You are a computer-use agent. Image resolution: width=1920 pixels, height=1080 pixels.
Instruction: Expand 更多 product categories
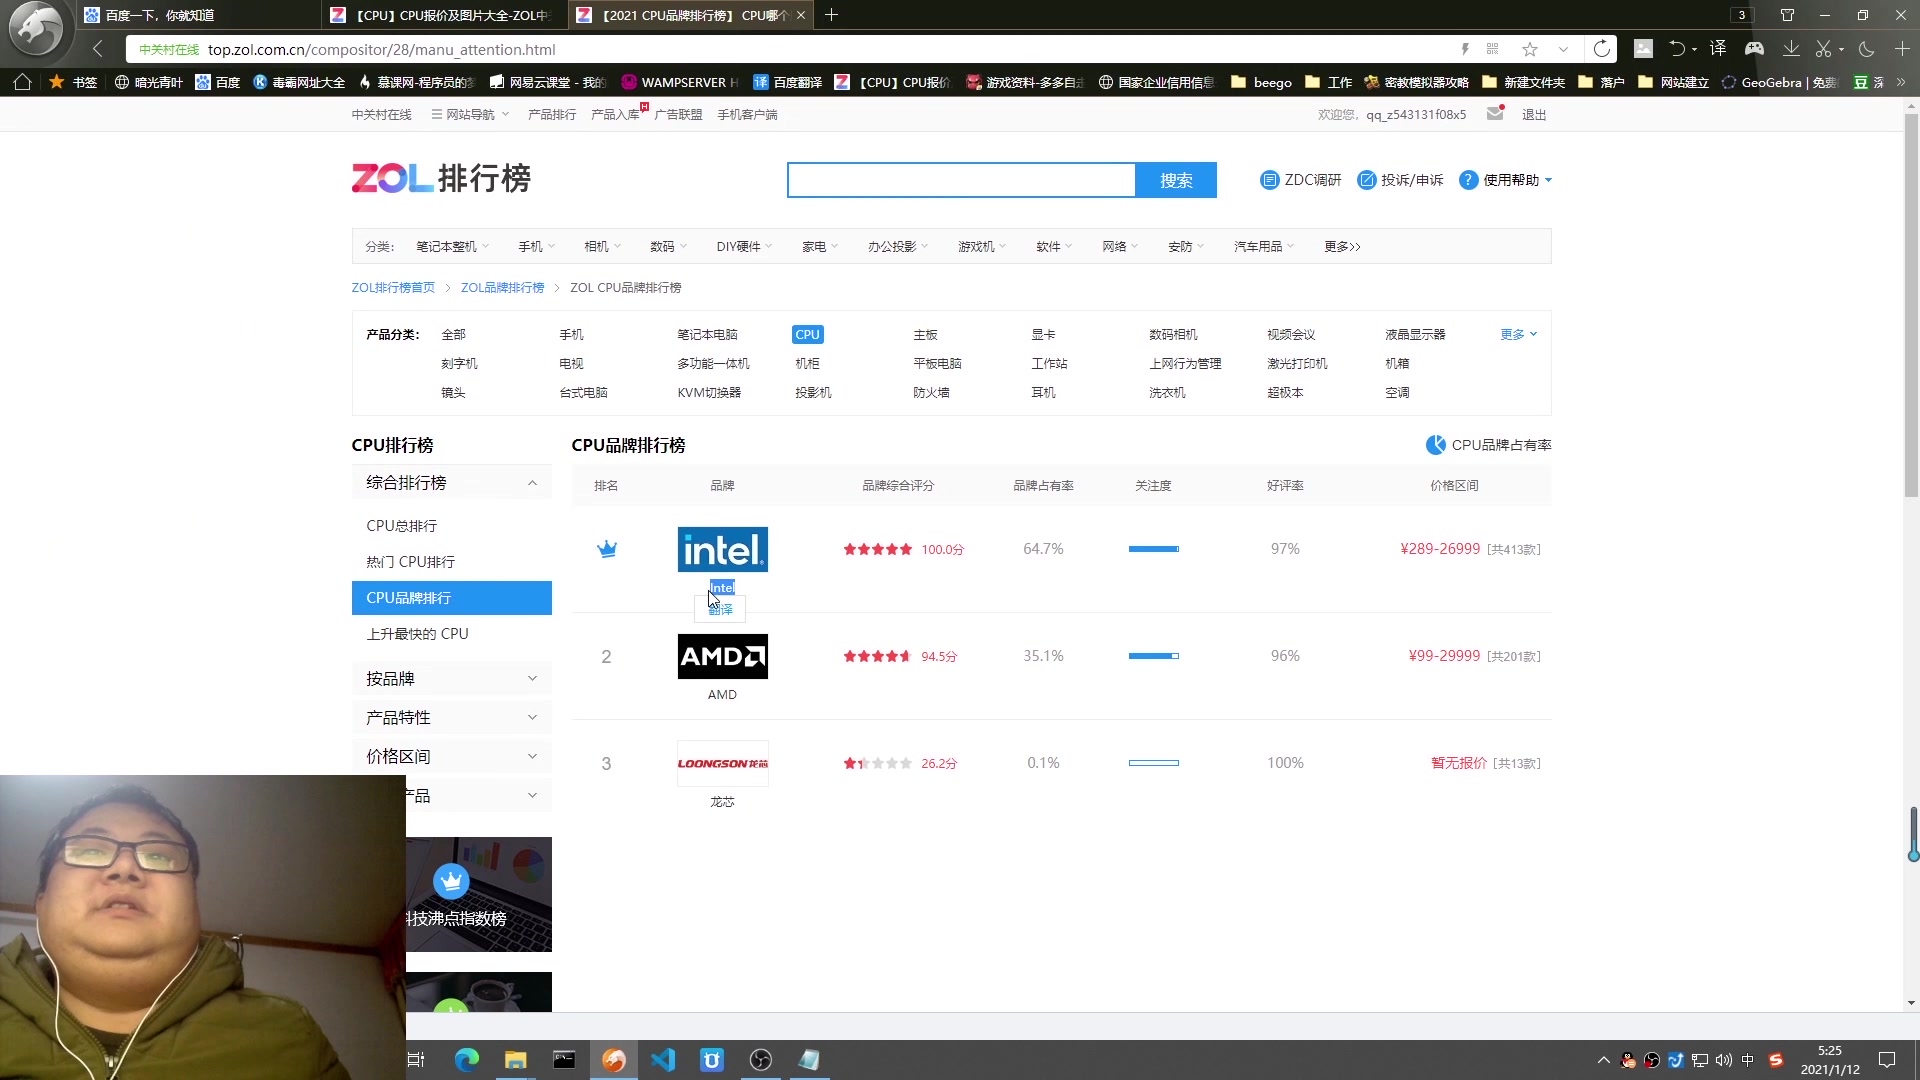coord(1518,334)
